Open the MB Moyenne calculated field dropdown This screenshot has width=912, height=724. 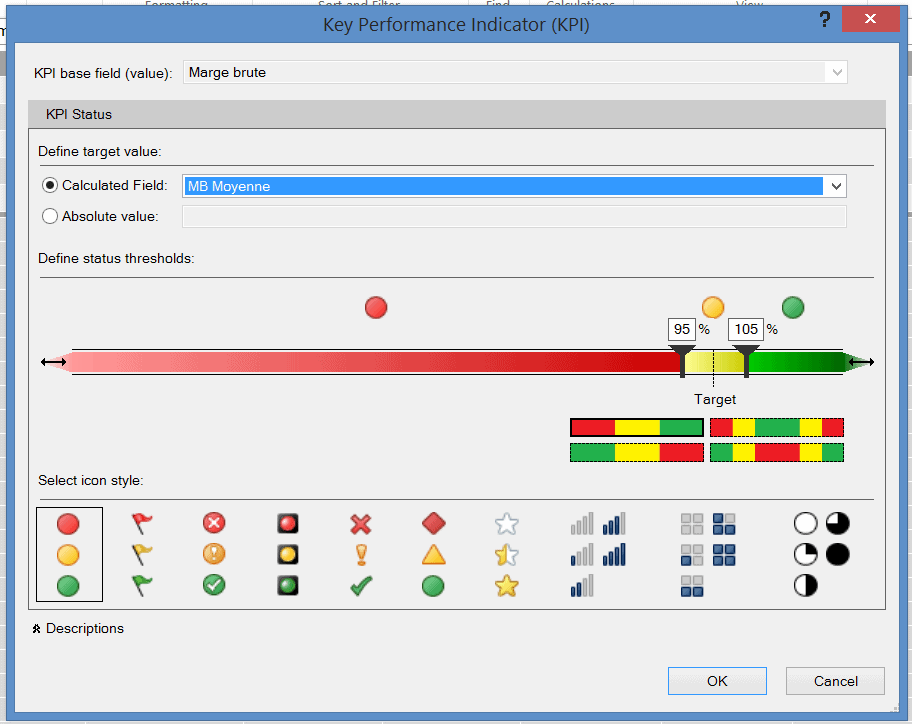tap(836, 186)
